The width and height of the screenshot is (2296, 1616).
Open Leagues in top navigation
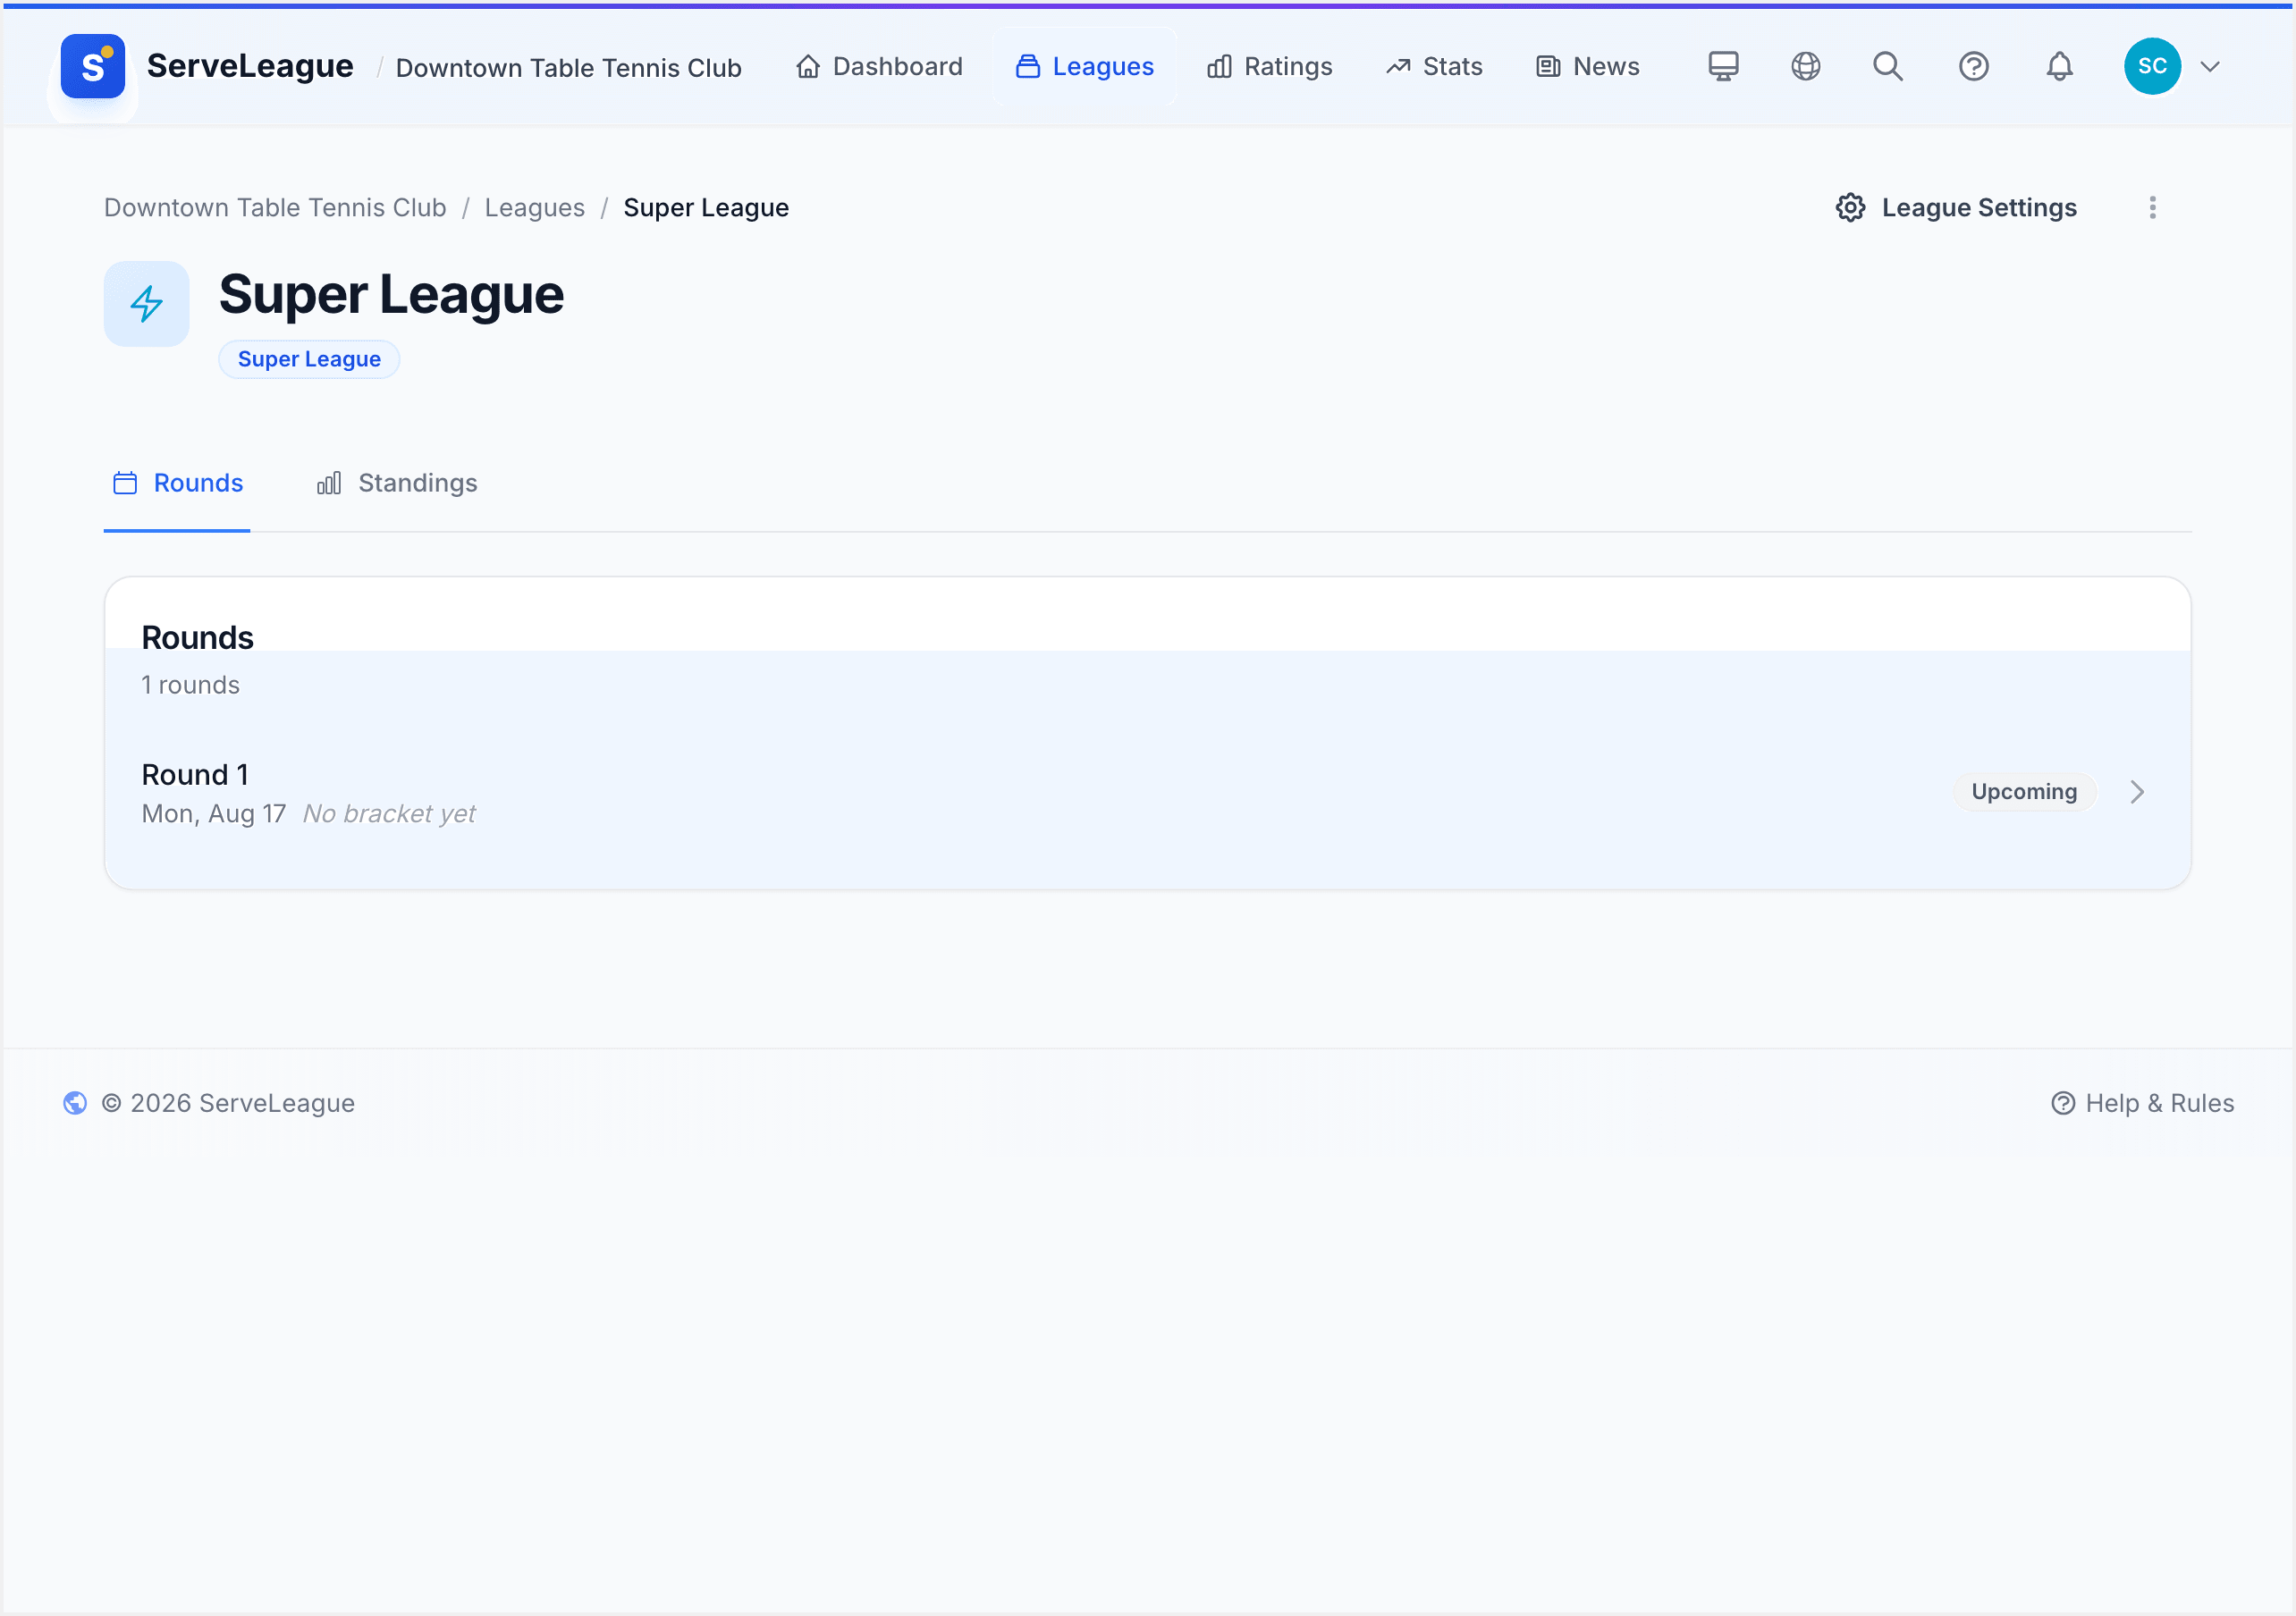[1085, 66]
